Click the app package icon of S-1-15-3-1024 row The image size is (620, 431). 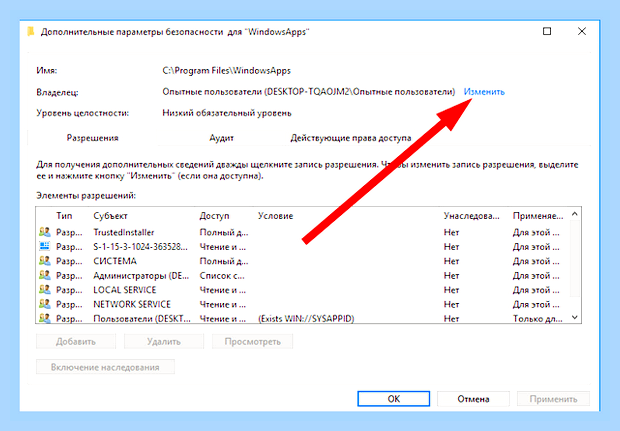click(45, 246)
